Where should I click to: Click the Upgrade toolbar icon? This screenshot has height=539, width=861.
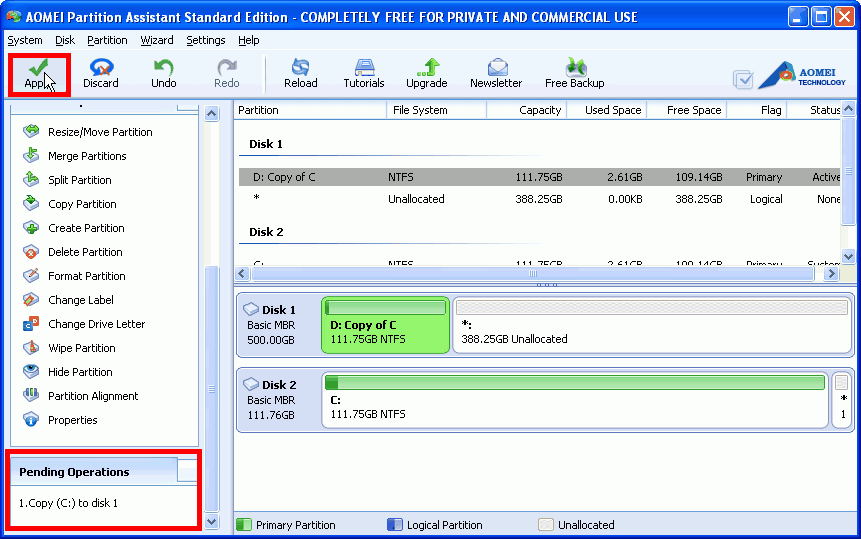click(427, 75)
